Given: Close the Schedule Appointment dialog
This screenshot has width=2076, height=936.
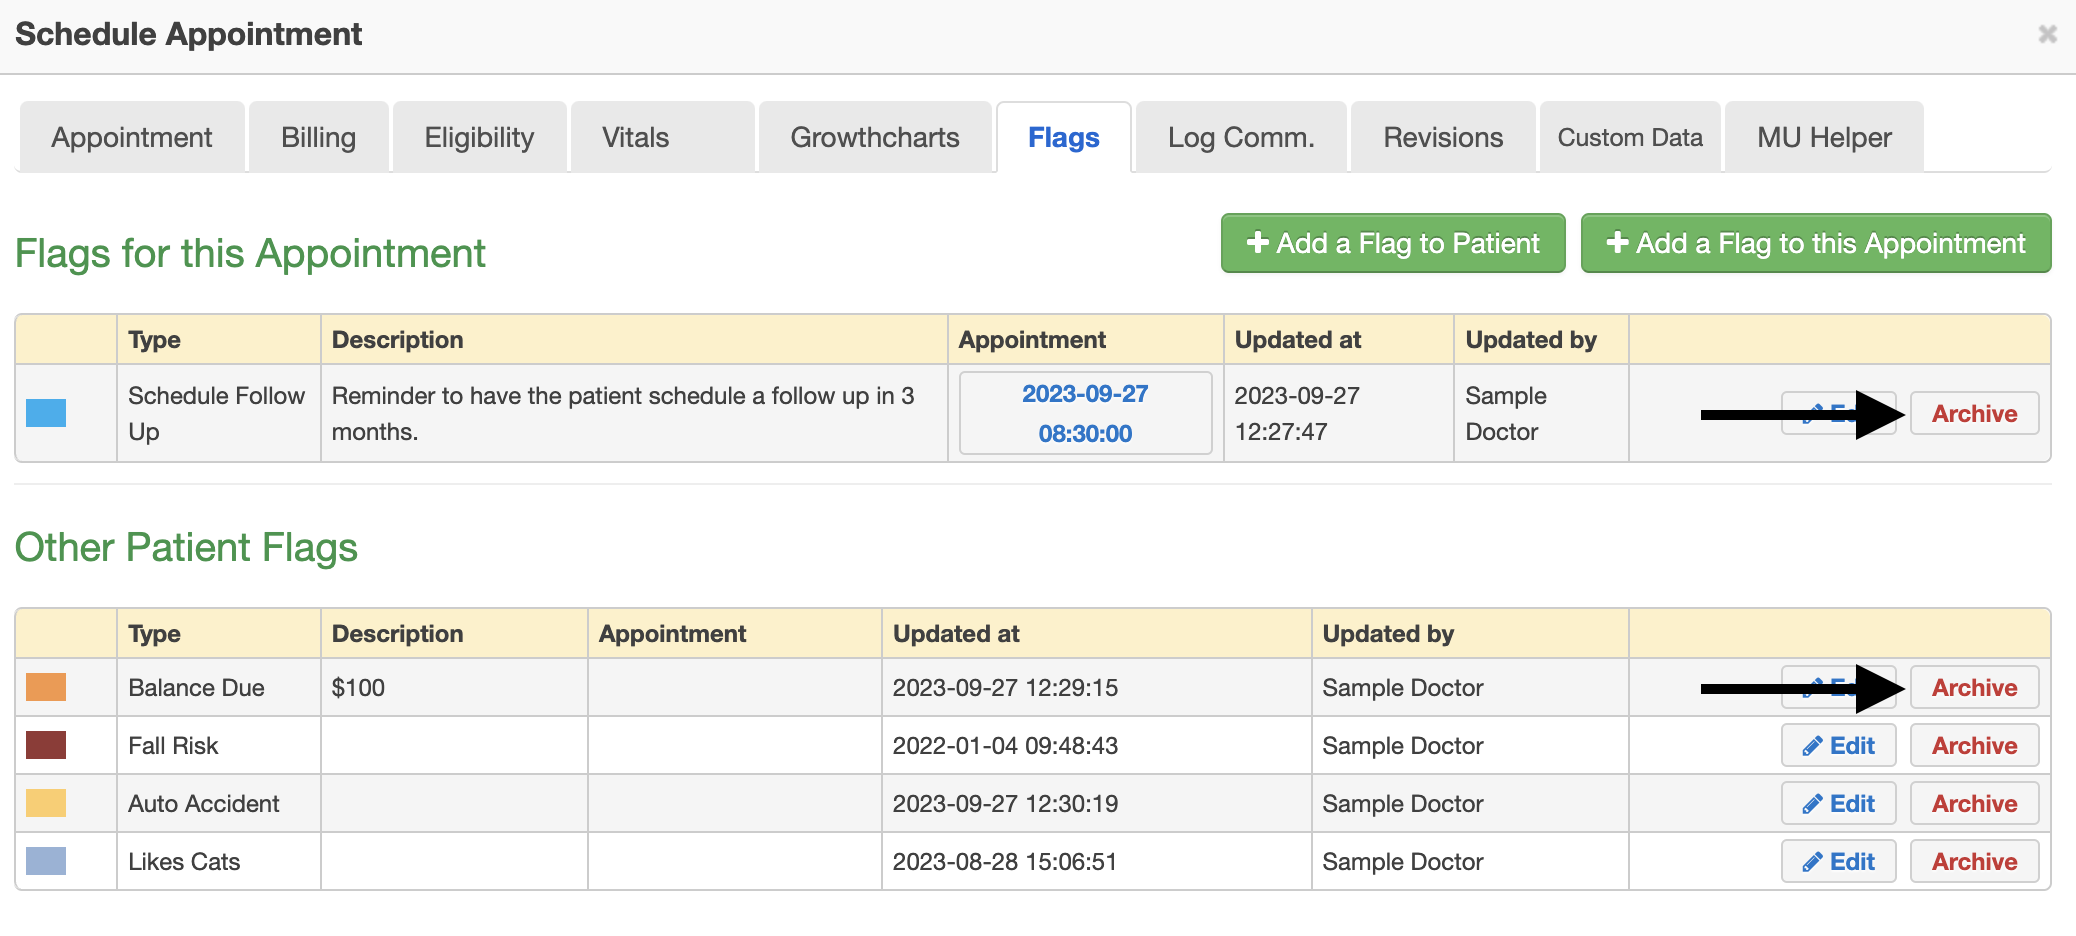Looking at the screenshot, I should [2047, 34].
